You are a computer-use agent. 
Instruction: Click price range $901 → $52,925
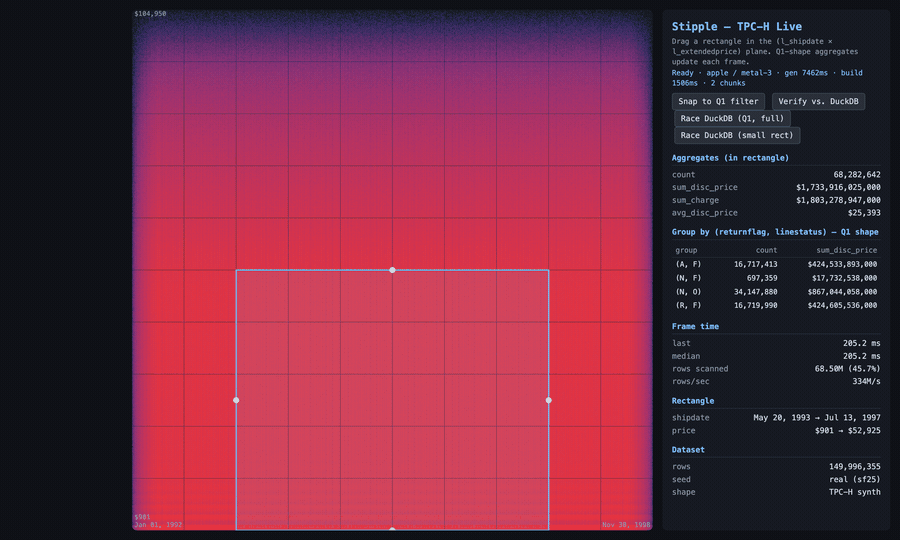(x=847, y=430)
